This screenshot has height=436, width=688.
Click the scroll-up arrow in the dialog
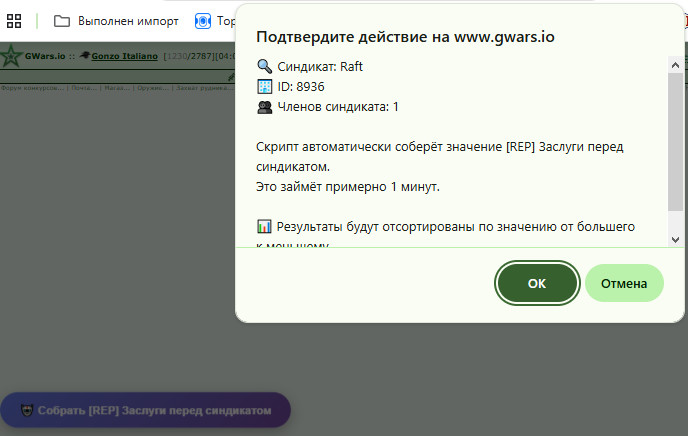(x=675, y=65)
